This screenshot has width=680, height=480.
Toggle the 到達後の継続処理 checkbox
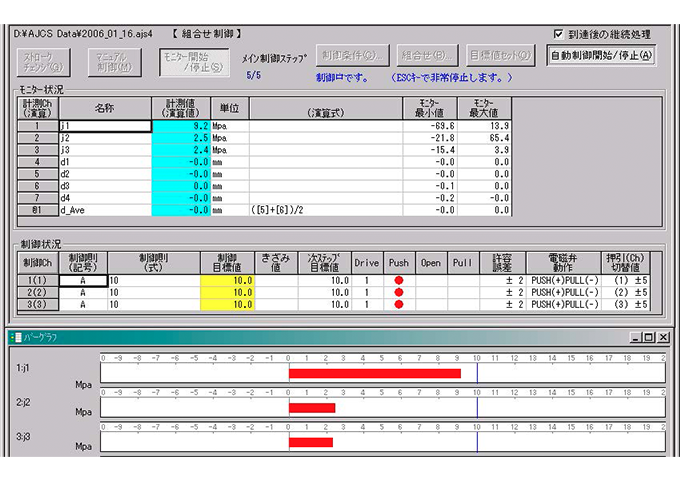[x=559, y=34]
